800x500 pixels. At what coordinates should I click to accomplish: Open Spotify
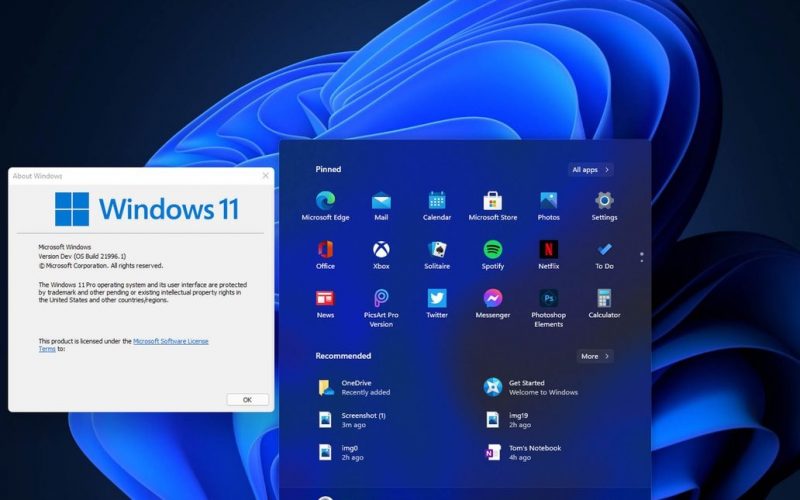click(x=492, y=255)
